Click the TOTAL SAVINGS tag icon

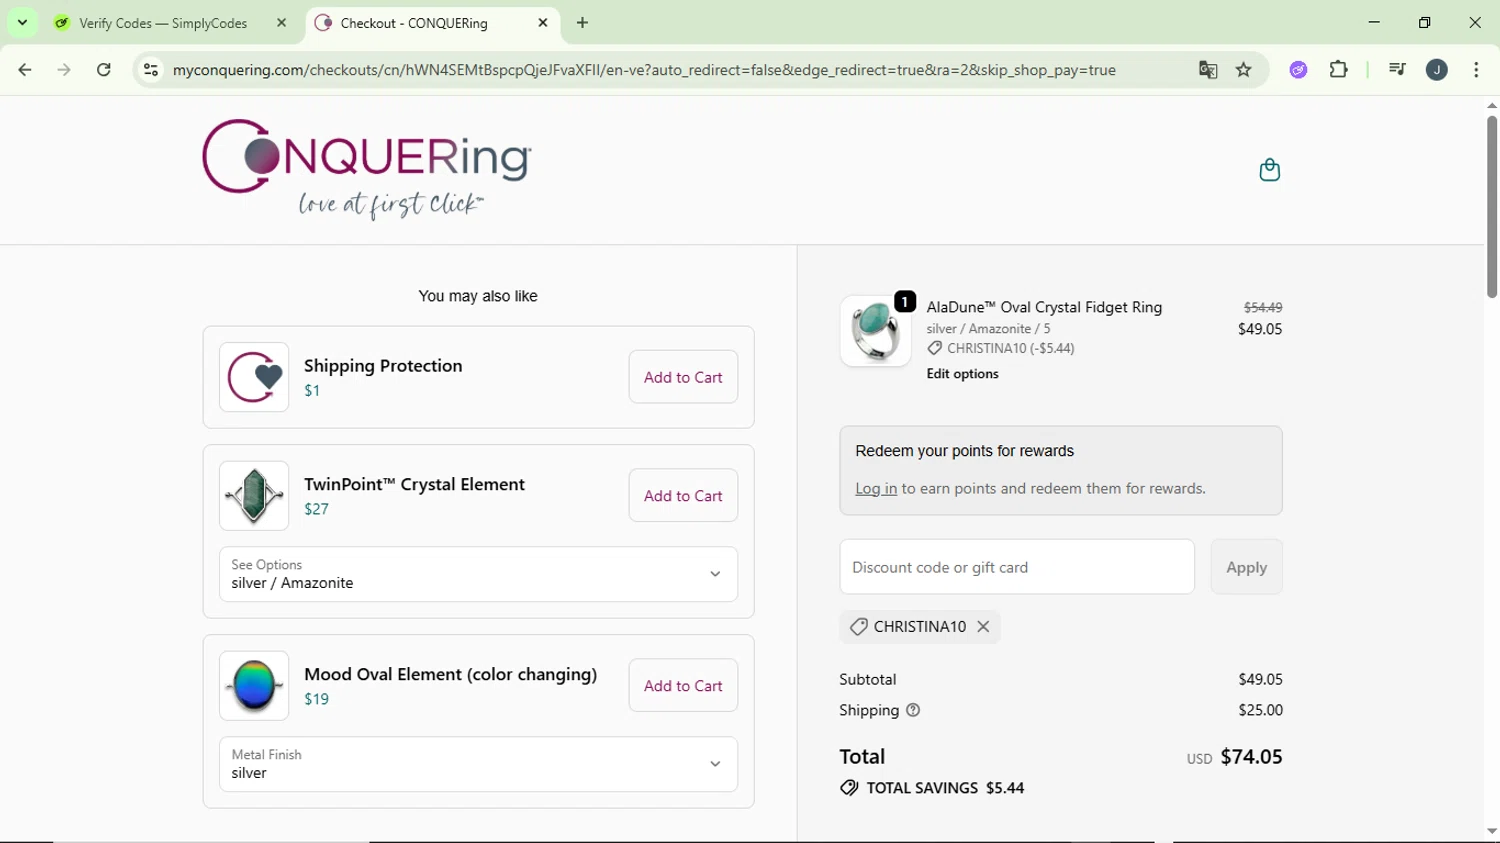[x=849, y=788]
